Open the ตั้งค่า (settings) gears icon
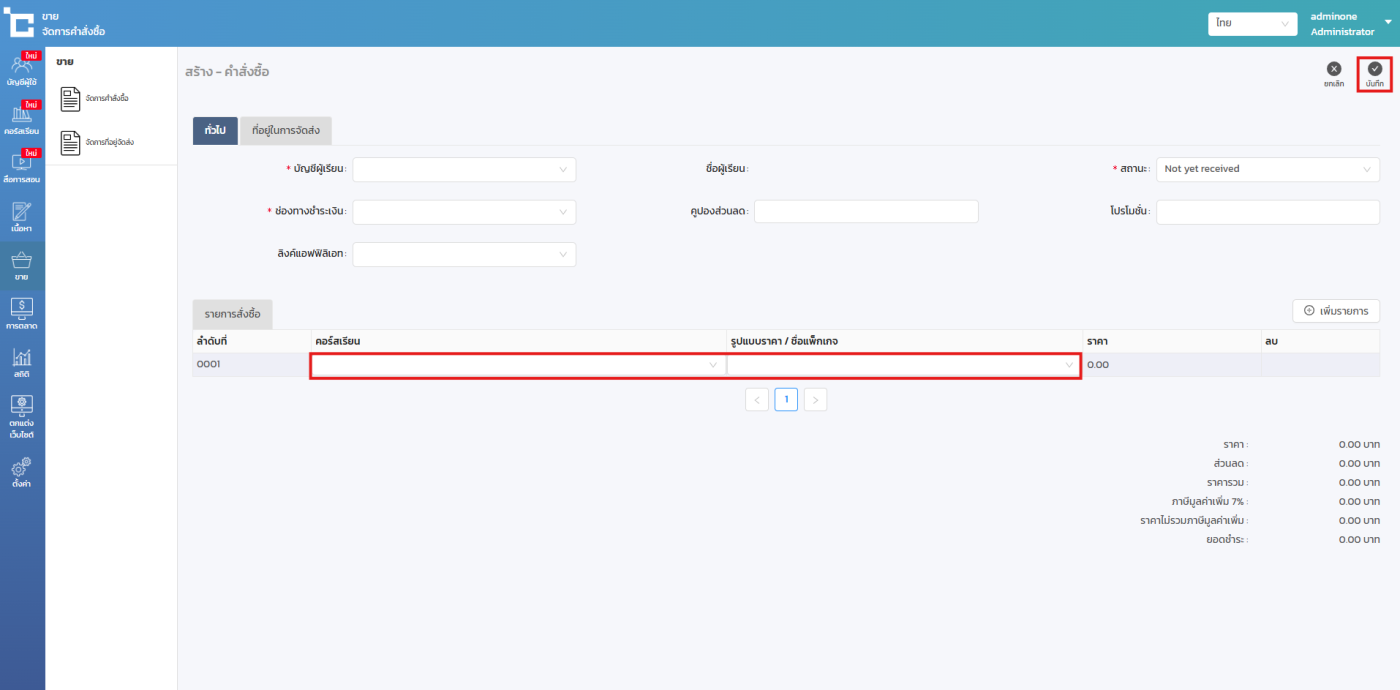1400x690 pixels. (22, 471)
